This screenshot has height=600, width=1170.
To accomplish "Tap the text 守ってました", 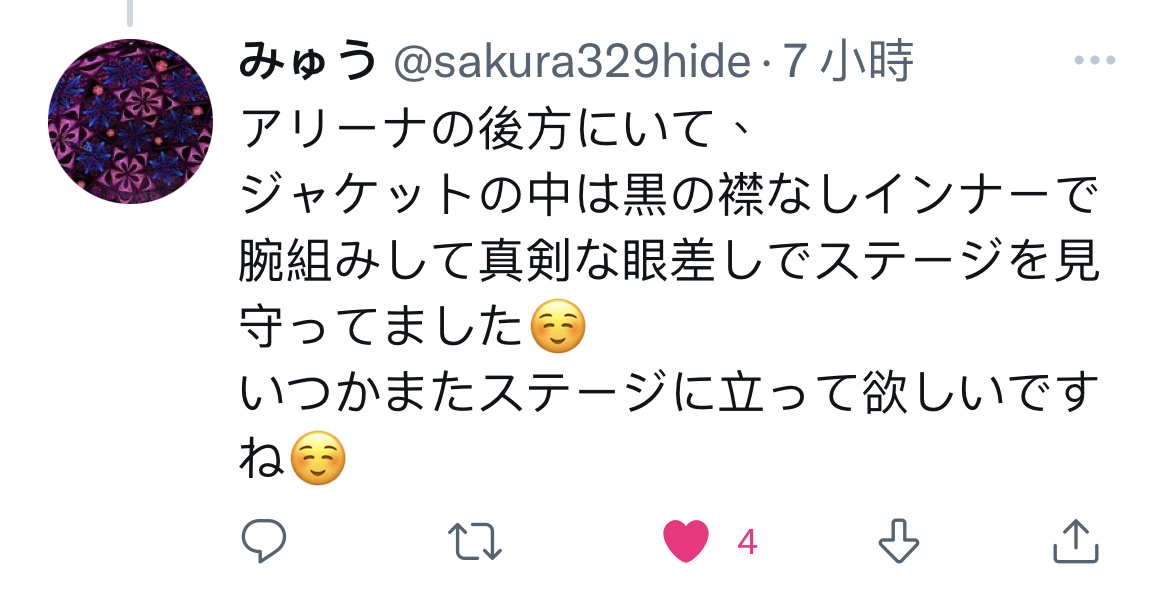I will (x=382, y=327).
